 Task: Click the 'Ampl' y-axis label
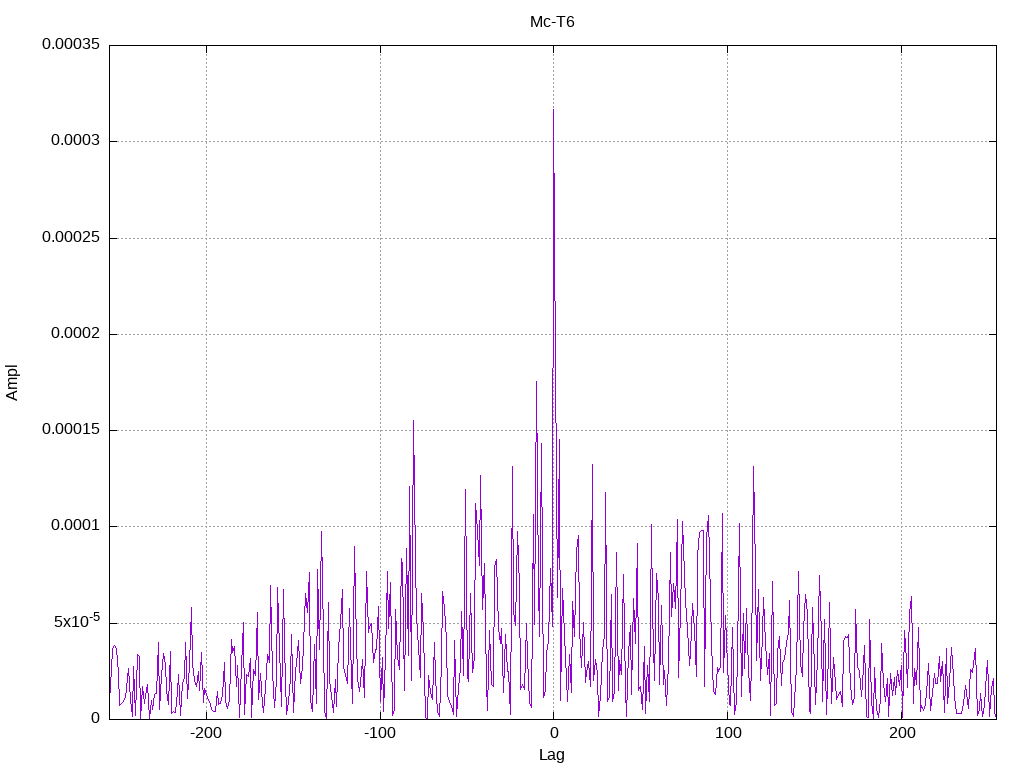pyautogui.click(x=12, y=383)
